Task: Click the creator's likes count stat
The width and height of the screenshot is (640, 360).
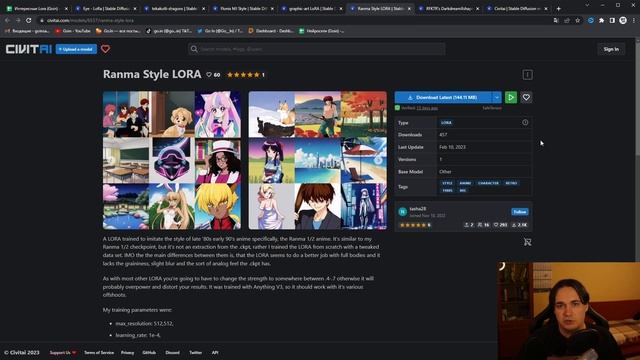Action: tap(500, 225)
